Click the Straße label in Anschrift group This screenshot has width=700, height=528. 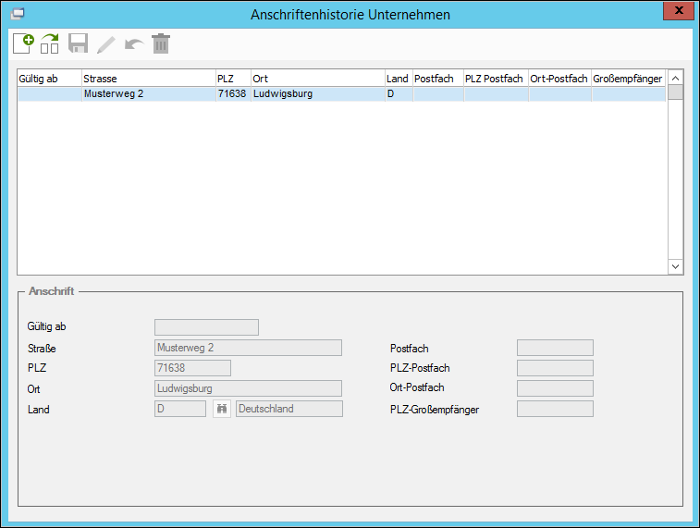42,349
